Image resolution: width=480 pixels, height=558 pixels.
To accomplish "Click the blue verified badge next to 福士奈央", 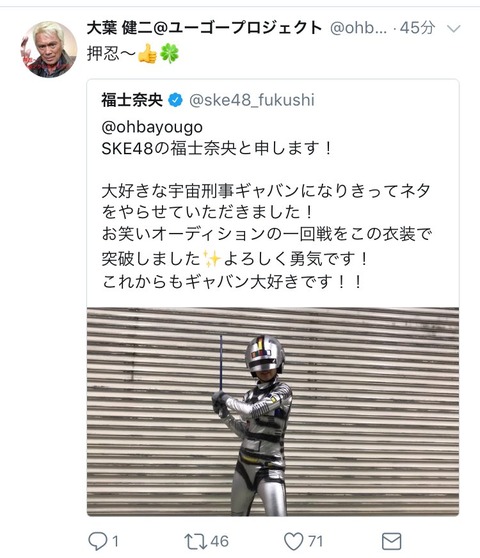I will click(175, 100).
